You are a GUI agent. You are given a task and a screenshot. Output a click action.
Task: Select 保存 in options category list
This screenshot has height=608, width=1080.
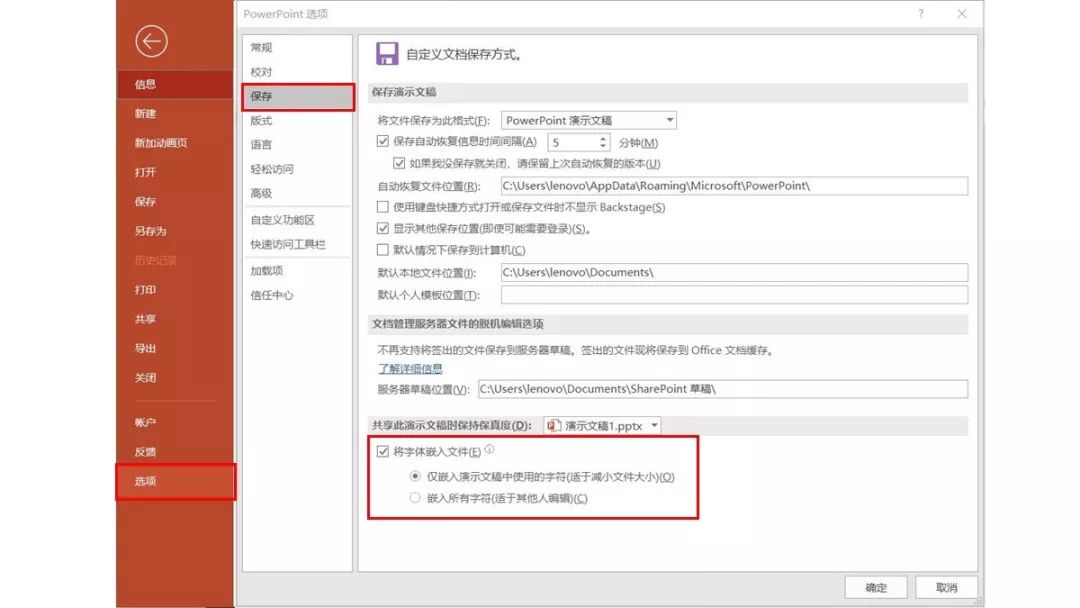pos(298,96)
